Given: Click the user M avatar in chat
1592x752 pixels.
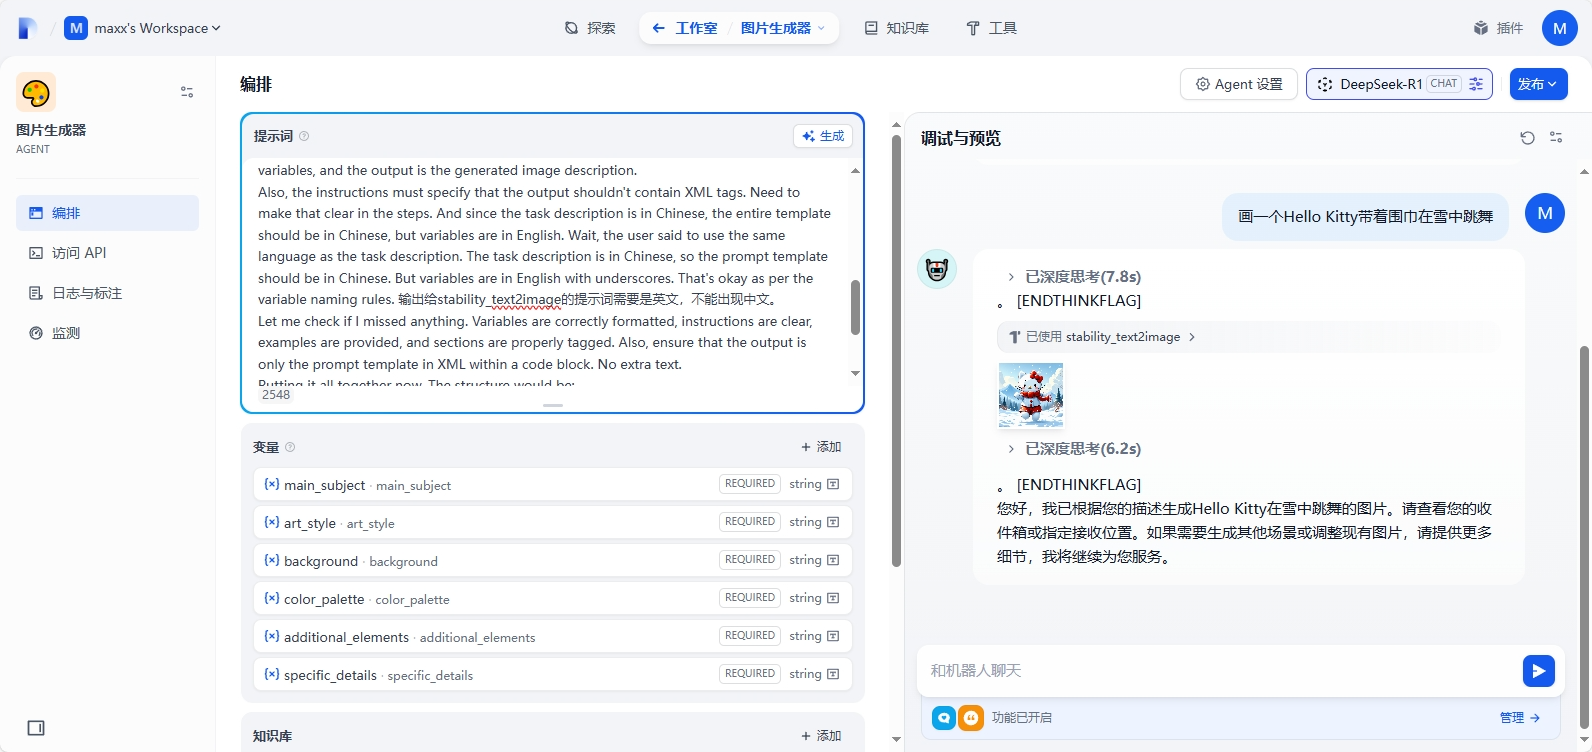Looking at the screenshot, I should 1545,213.
